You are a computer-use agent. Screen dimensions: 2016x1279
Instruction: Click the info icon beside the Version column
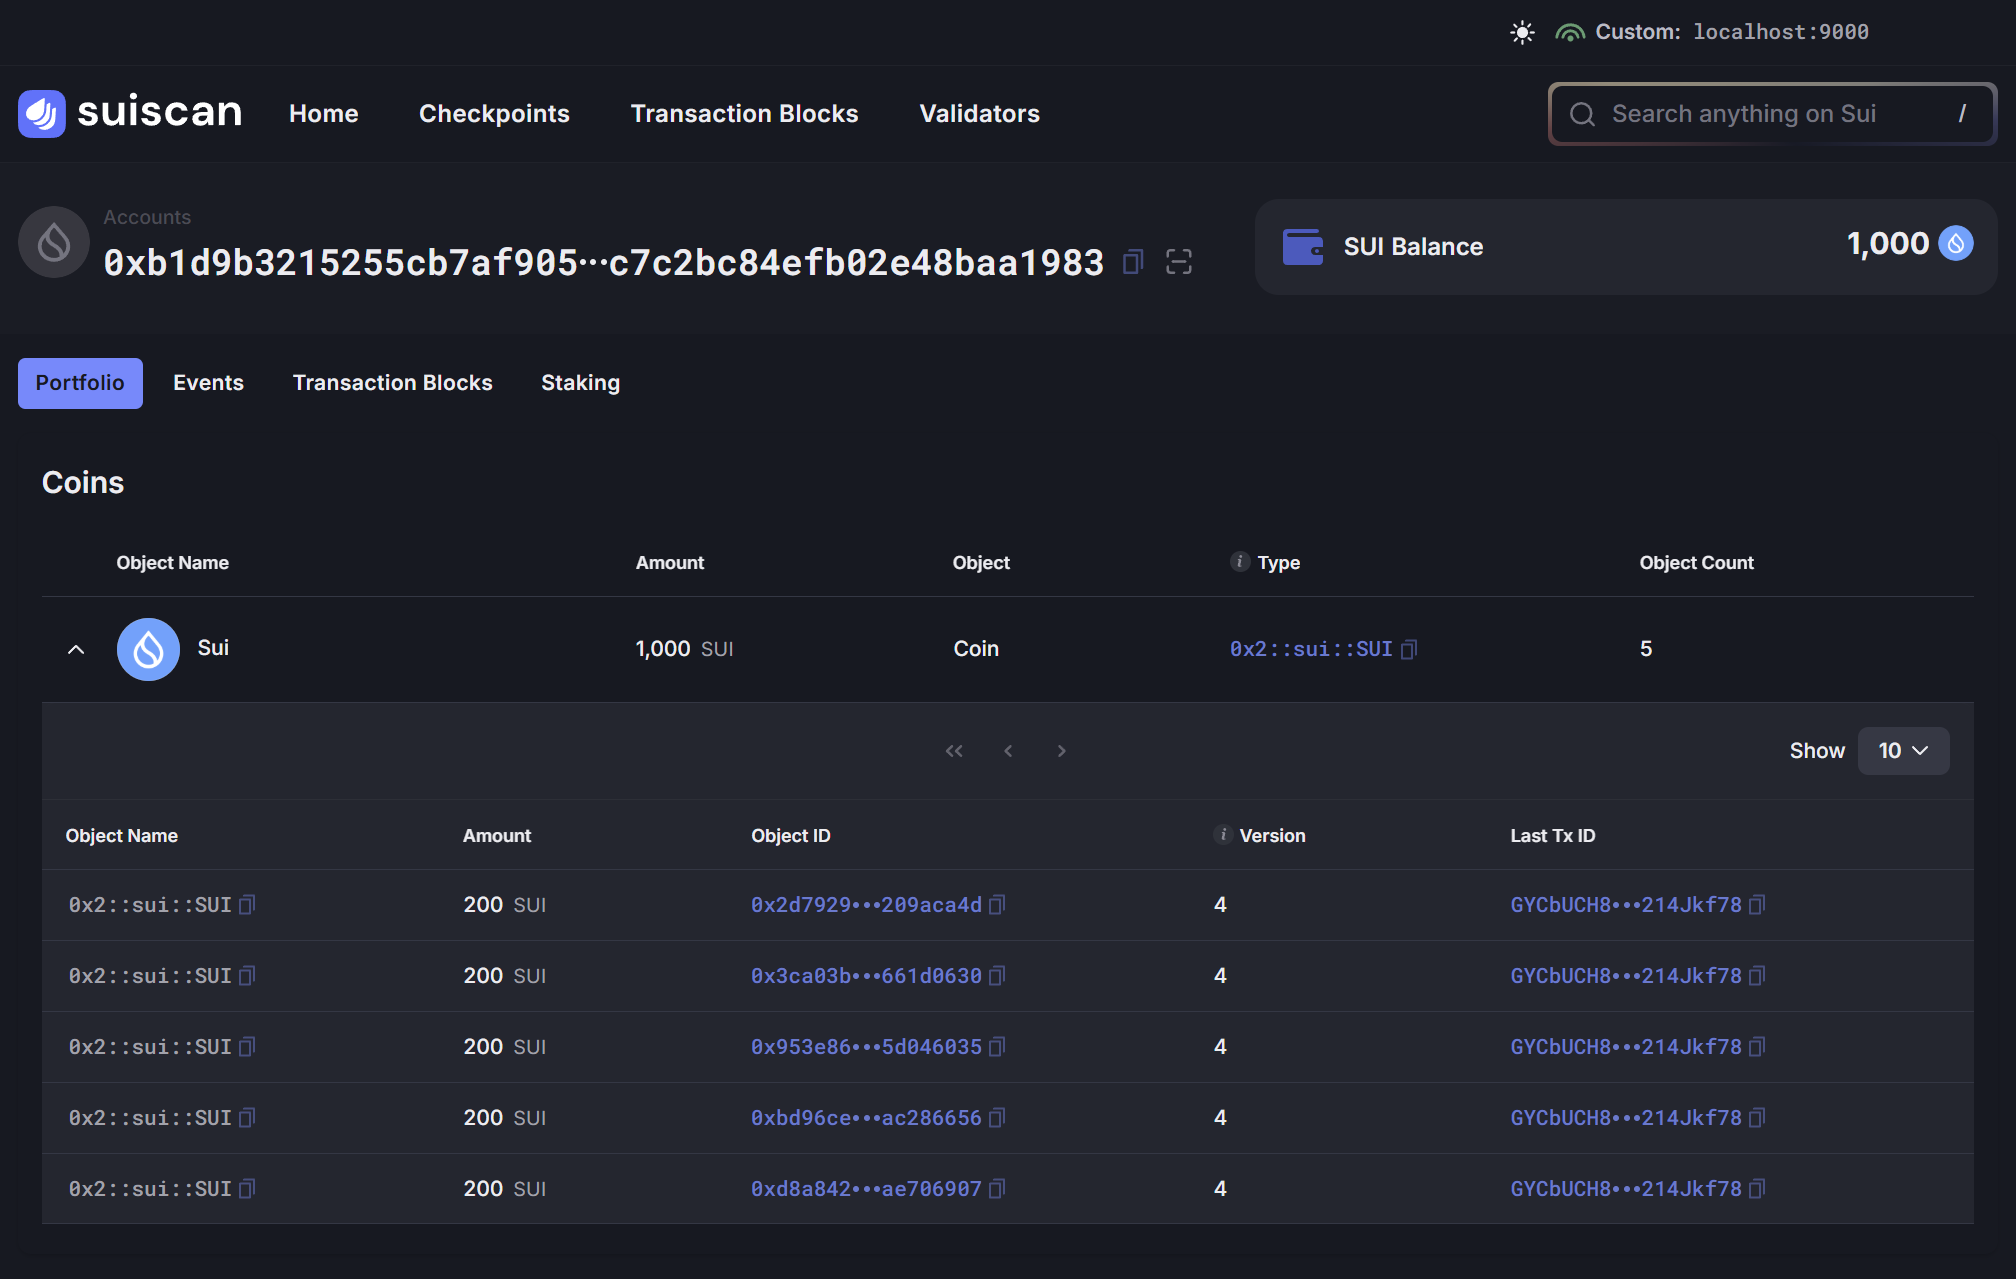(1223, 834)
